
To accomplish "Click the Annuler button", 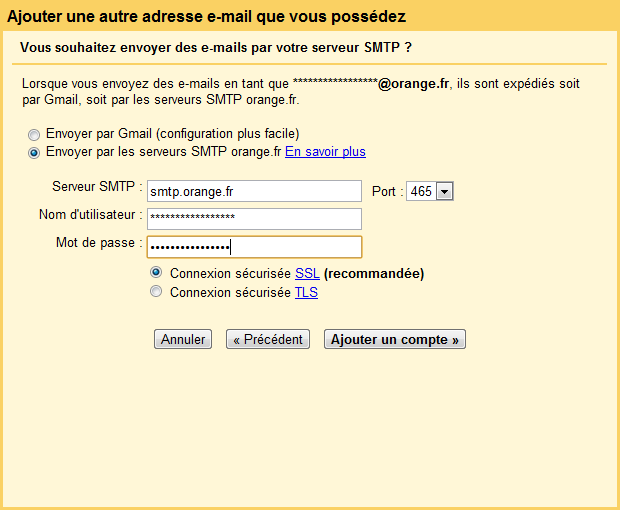I will pos(183,339).
